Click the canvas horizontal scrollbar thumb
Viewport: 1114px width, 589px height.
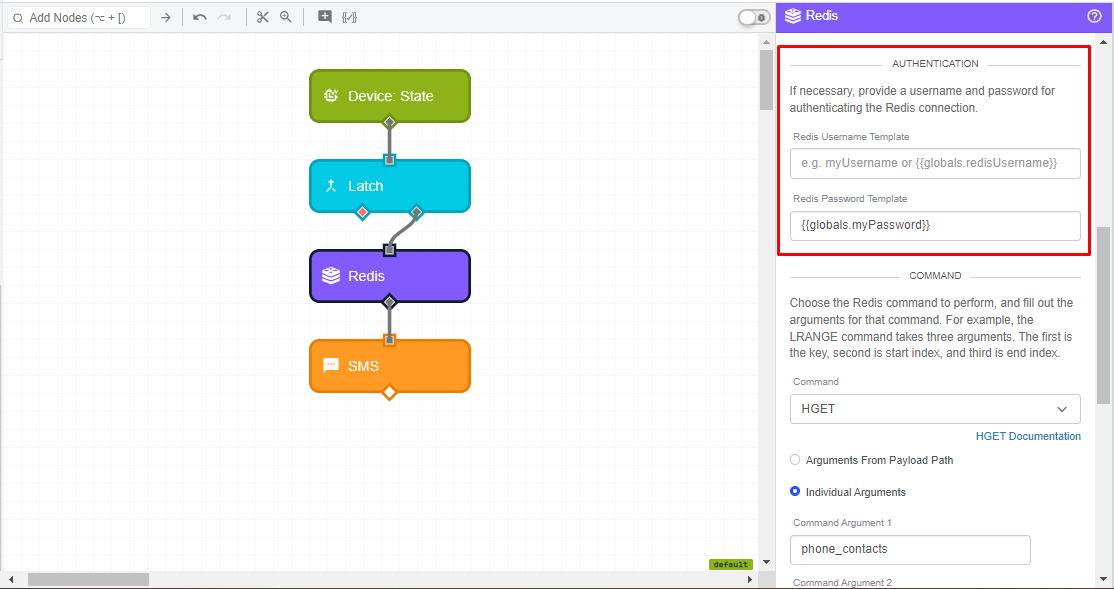[x=88, y=580]
